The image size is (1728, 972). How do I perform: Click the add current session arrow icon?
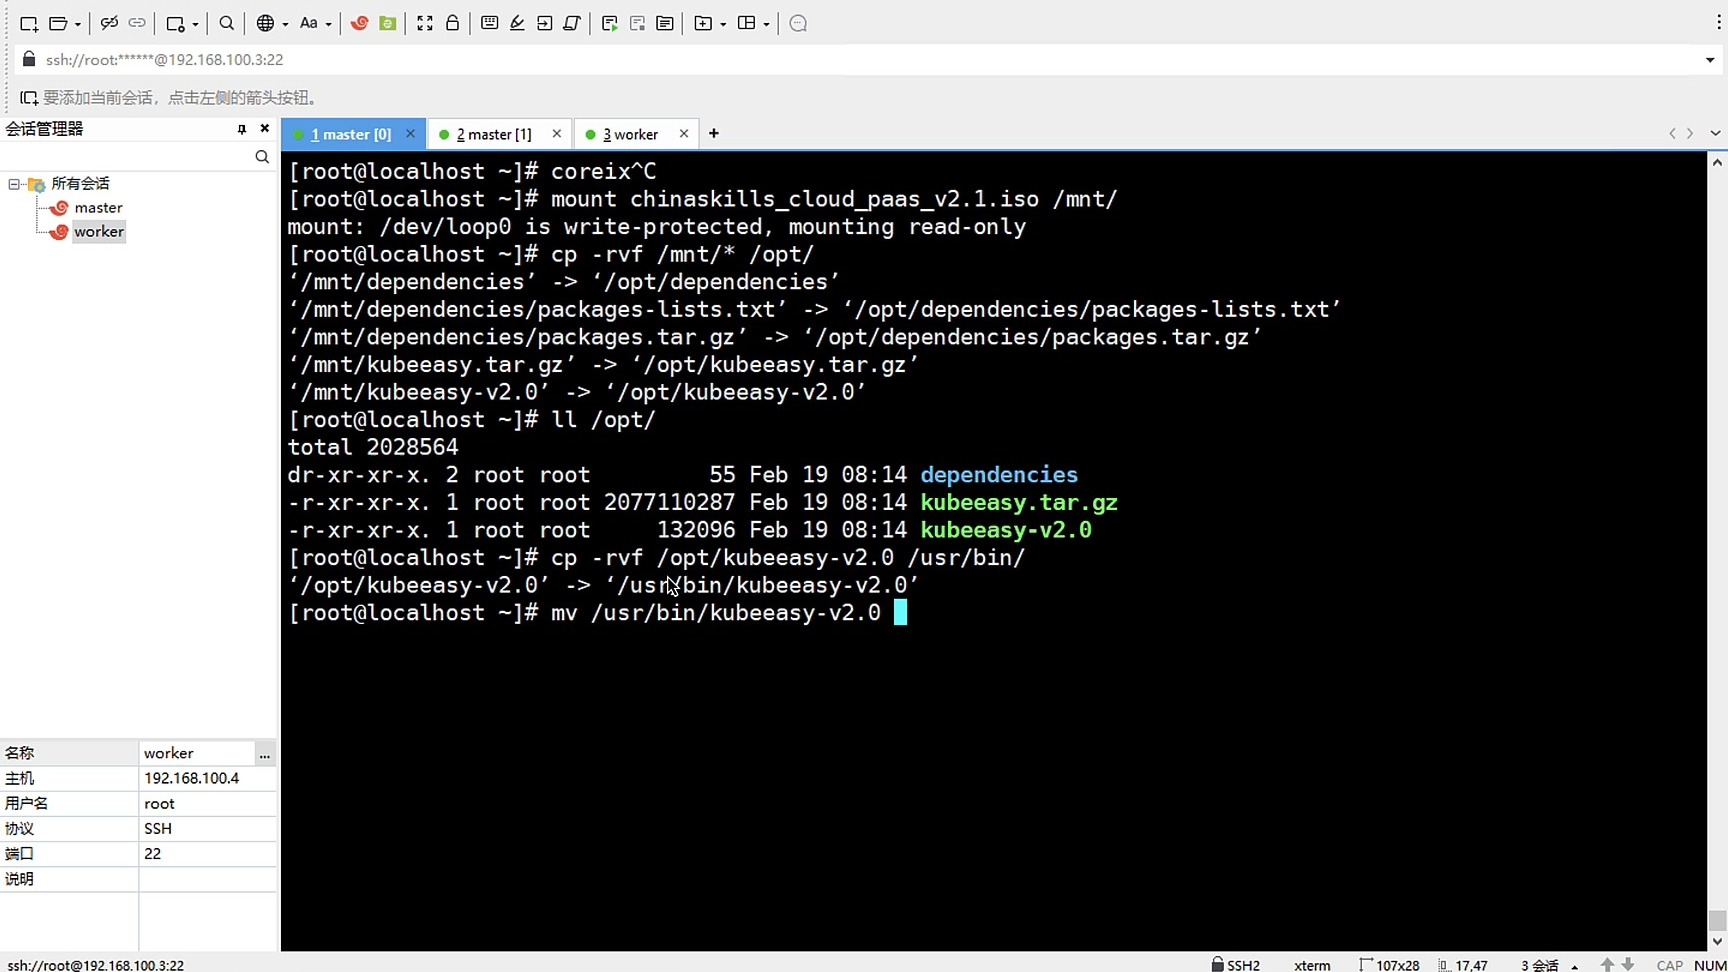pyautogui.click(x=29, y=98)
